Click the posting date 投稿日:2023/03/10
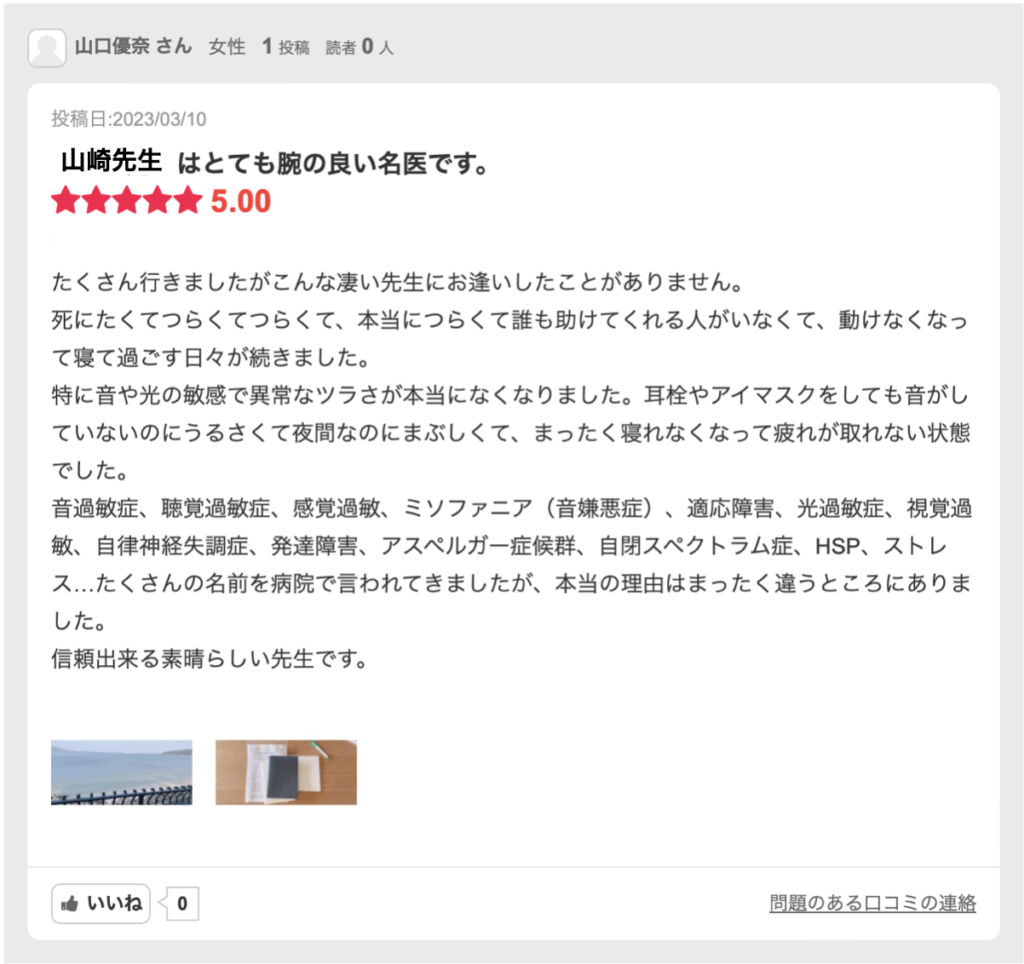The height and width of the screenshot is (964, 1024). [129, 119]
